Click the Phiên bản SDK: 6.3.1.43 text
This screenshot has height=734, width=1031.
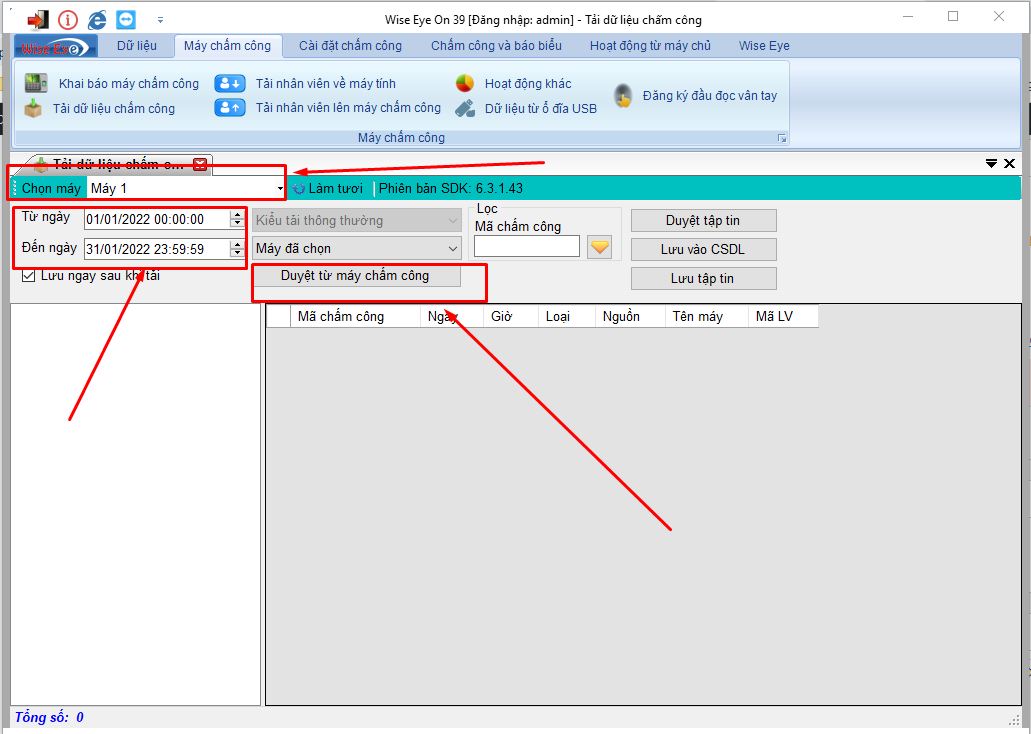451,189
